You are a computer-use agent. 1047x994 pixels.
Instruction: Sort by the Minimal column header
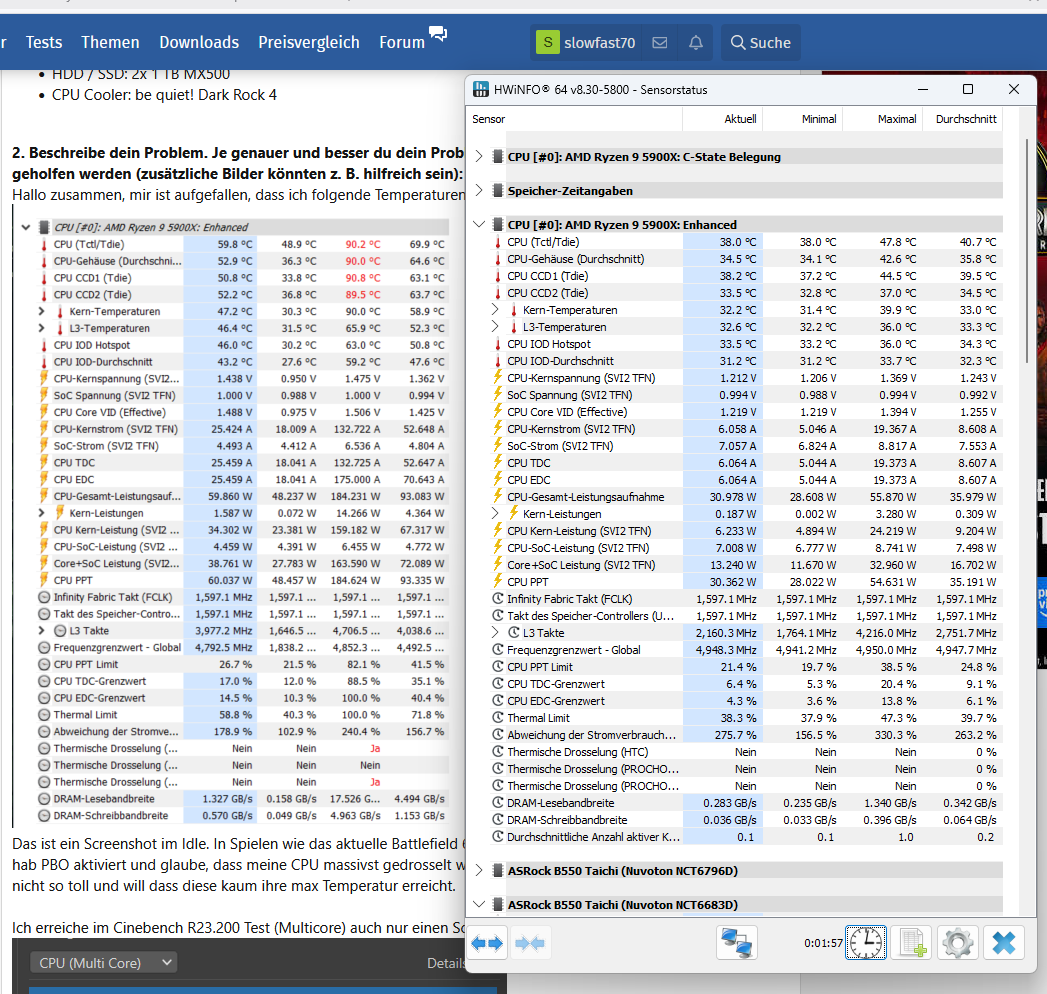point(803,119)
